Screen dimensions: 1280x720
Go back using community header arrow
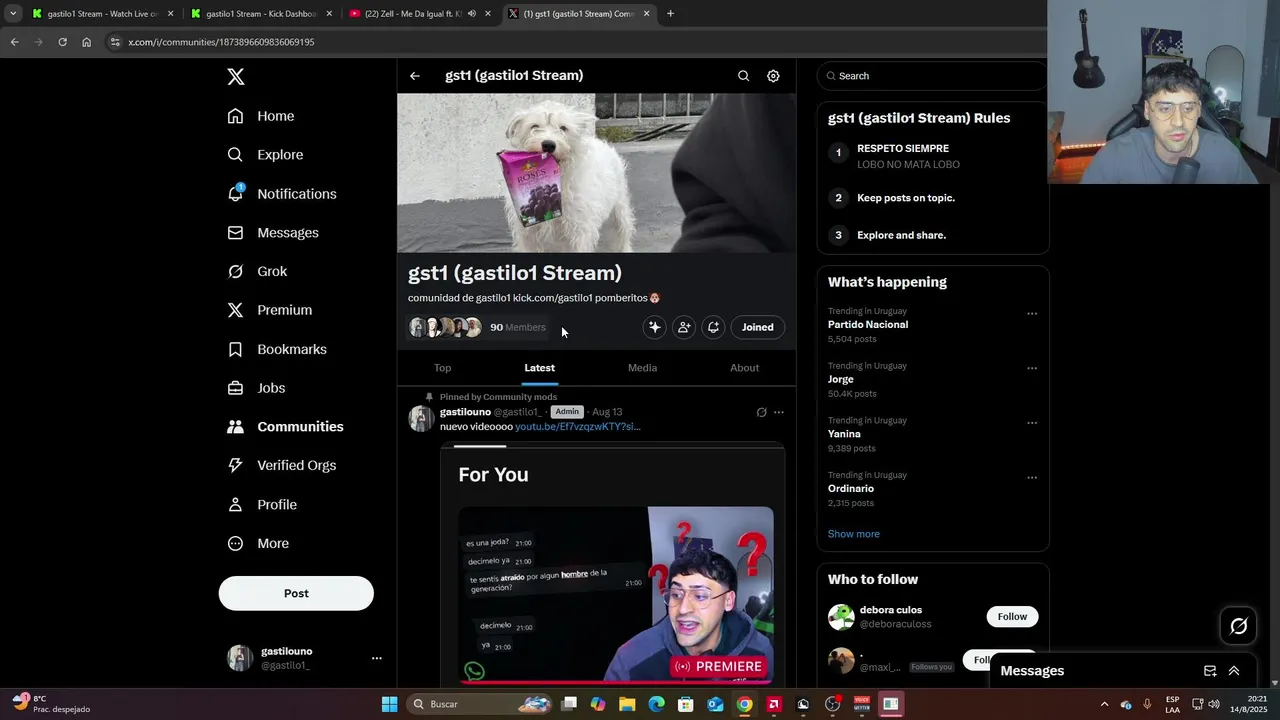click(415, 76)
